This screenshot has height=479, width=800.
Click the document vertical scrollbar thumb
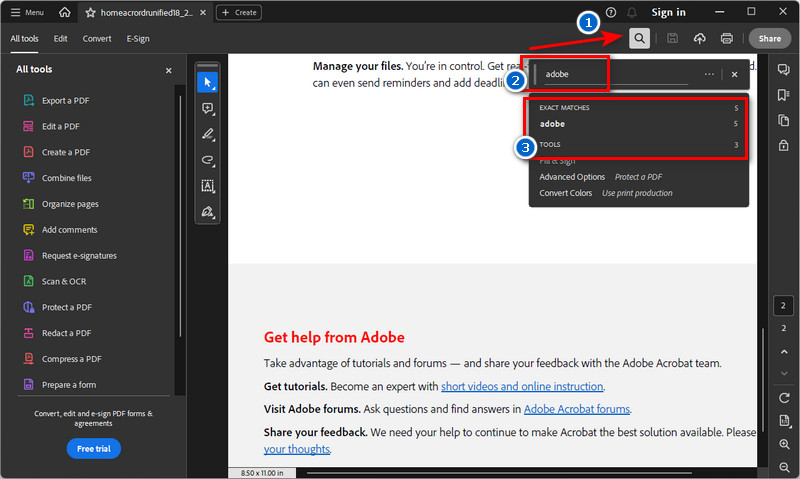[763, 381]
